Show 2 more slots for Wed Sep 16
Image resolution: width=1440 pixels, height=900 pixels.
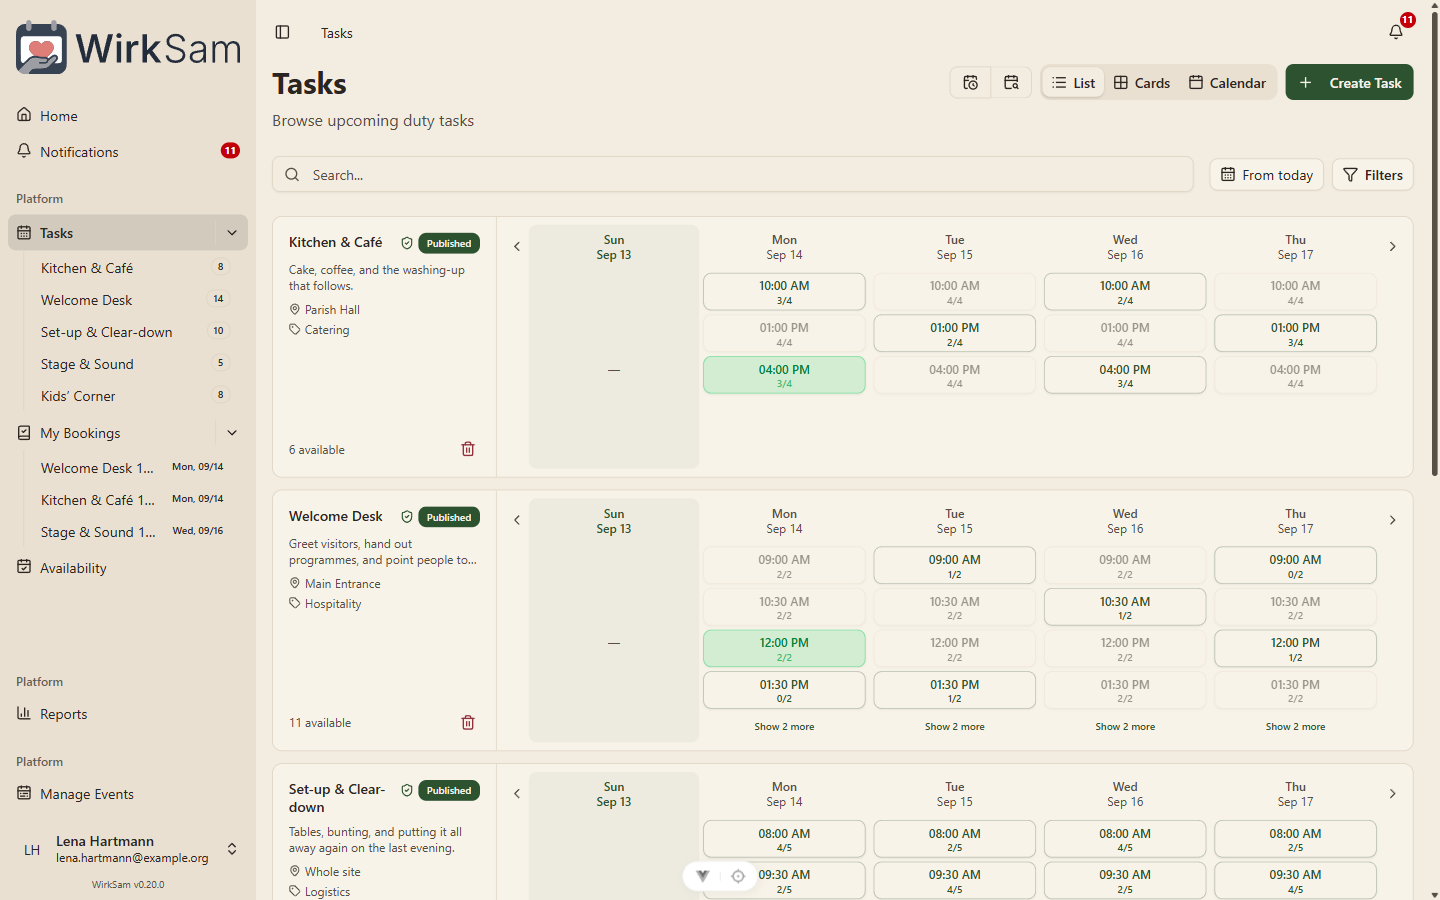pyautogui.click(x=1125, y=727)
